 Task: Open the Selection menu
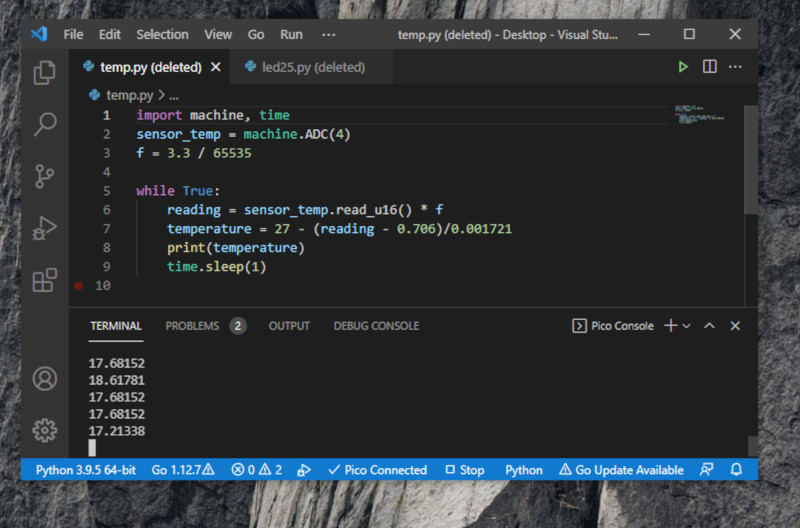162,34
